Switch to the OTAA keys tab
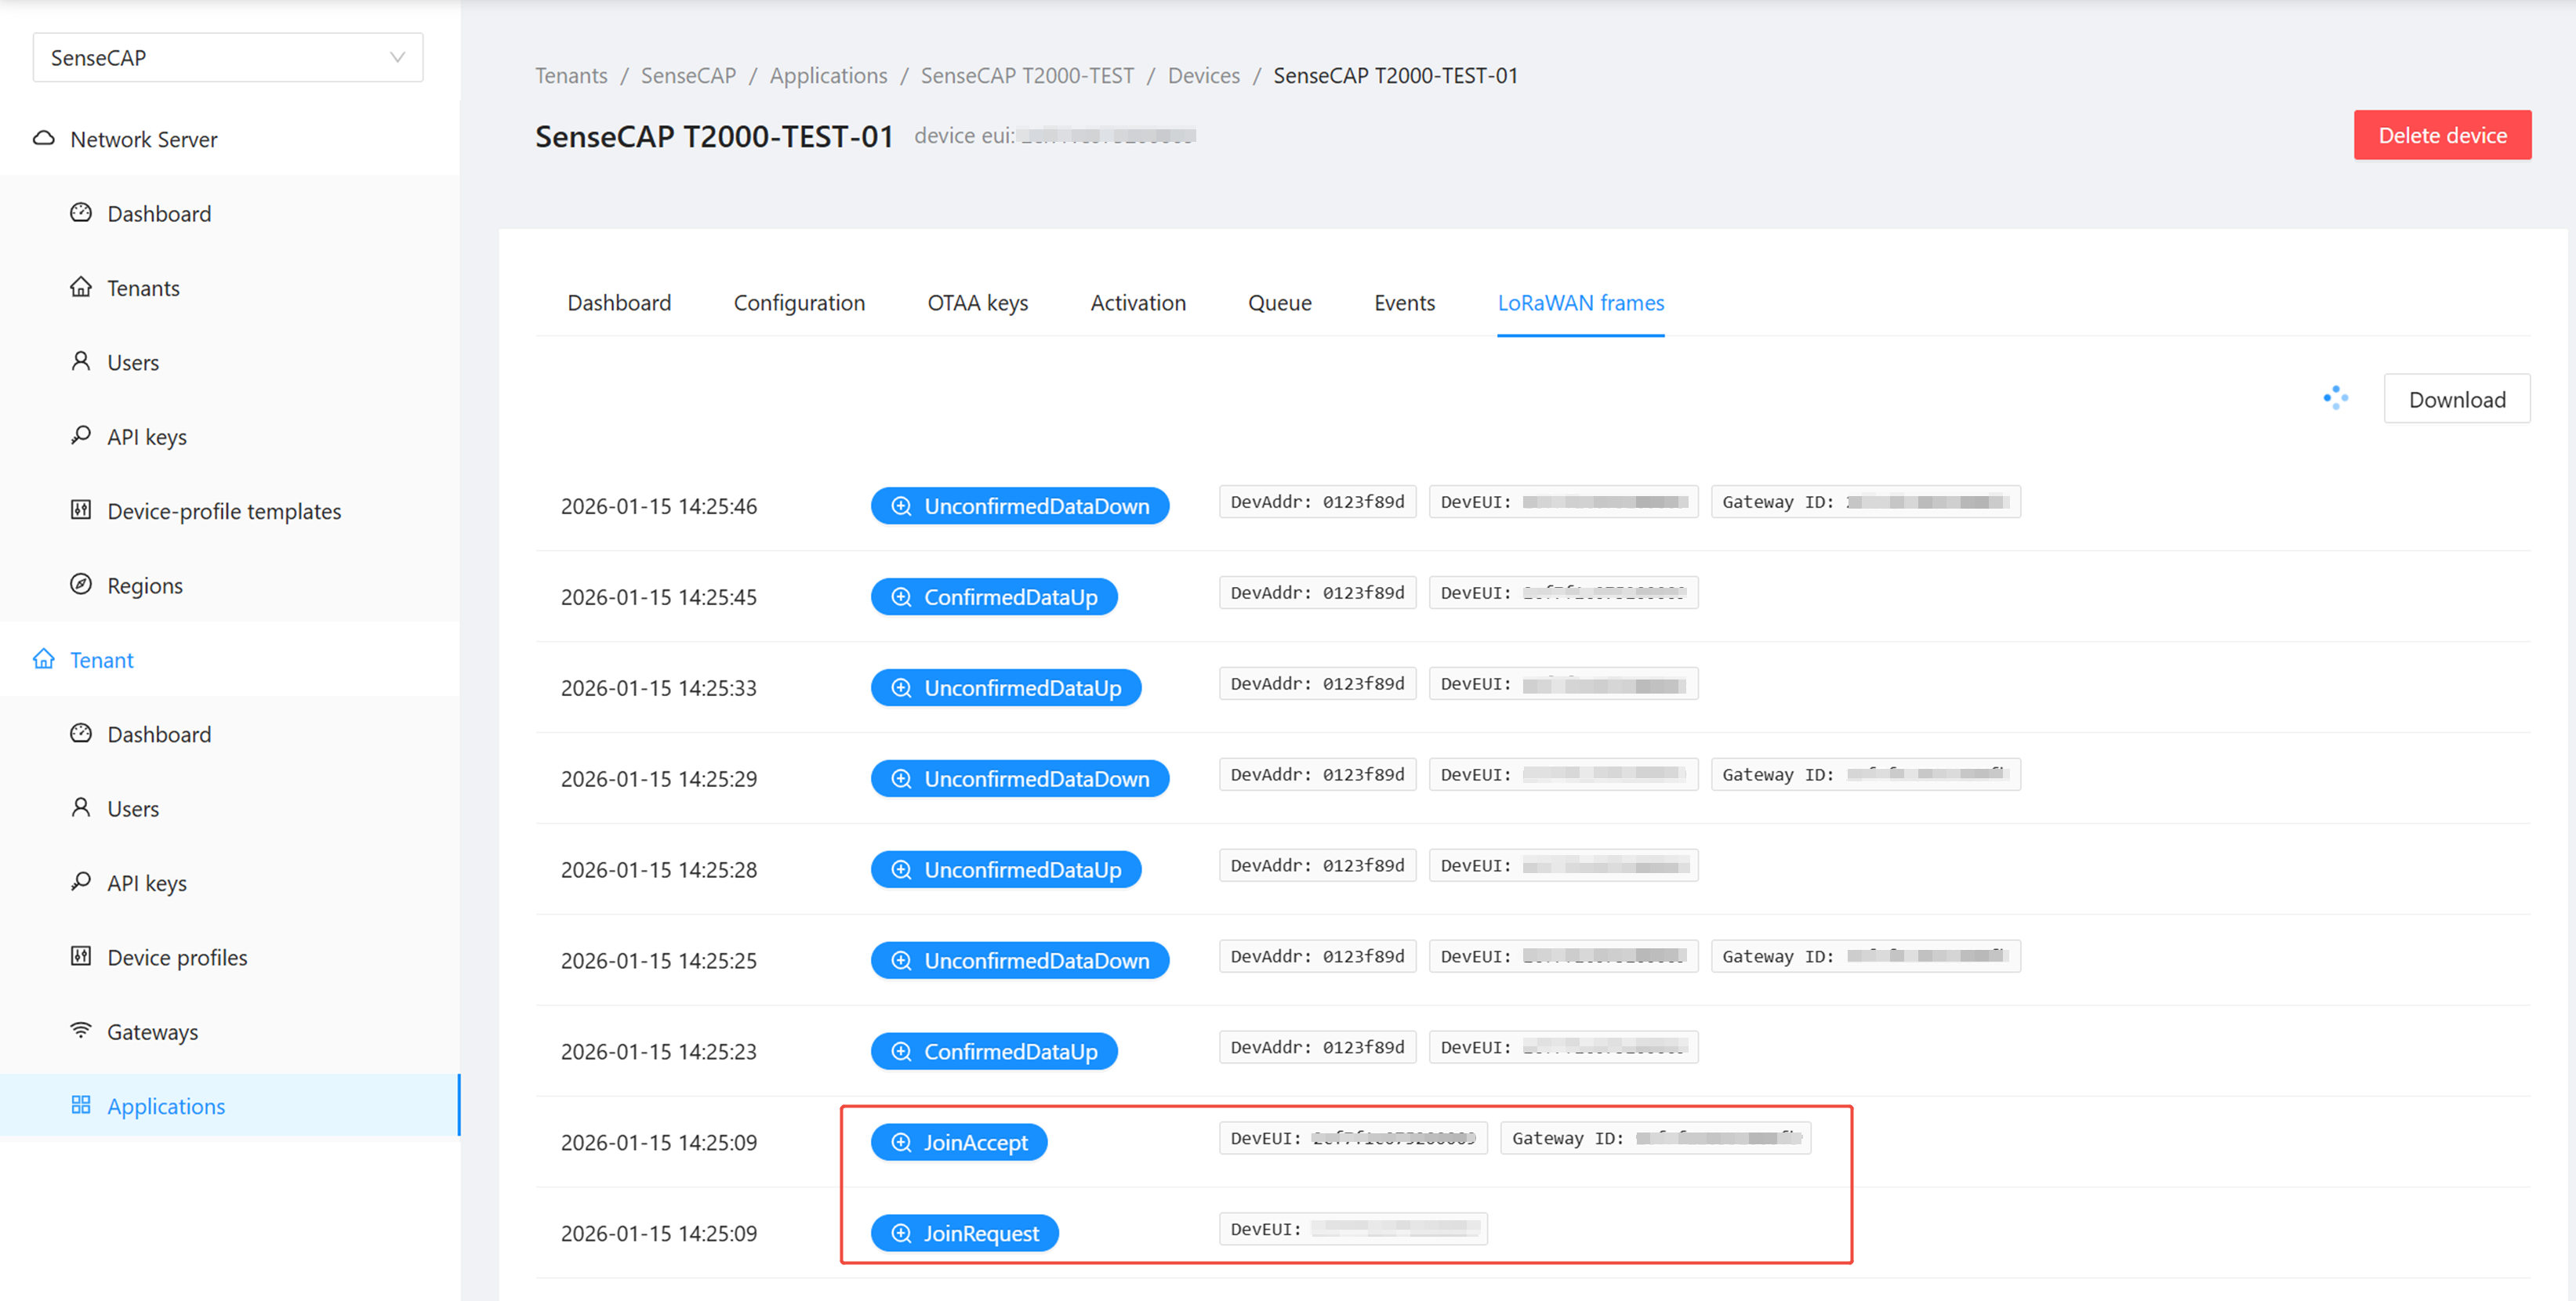The height and width of the screenshot is (1301, 2576). 977,303
